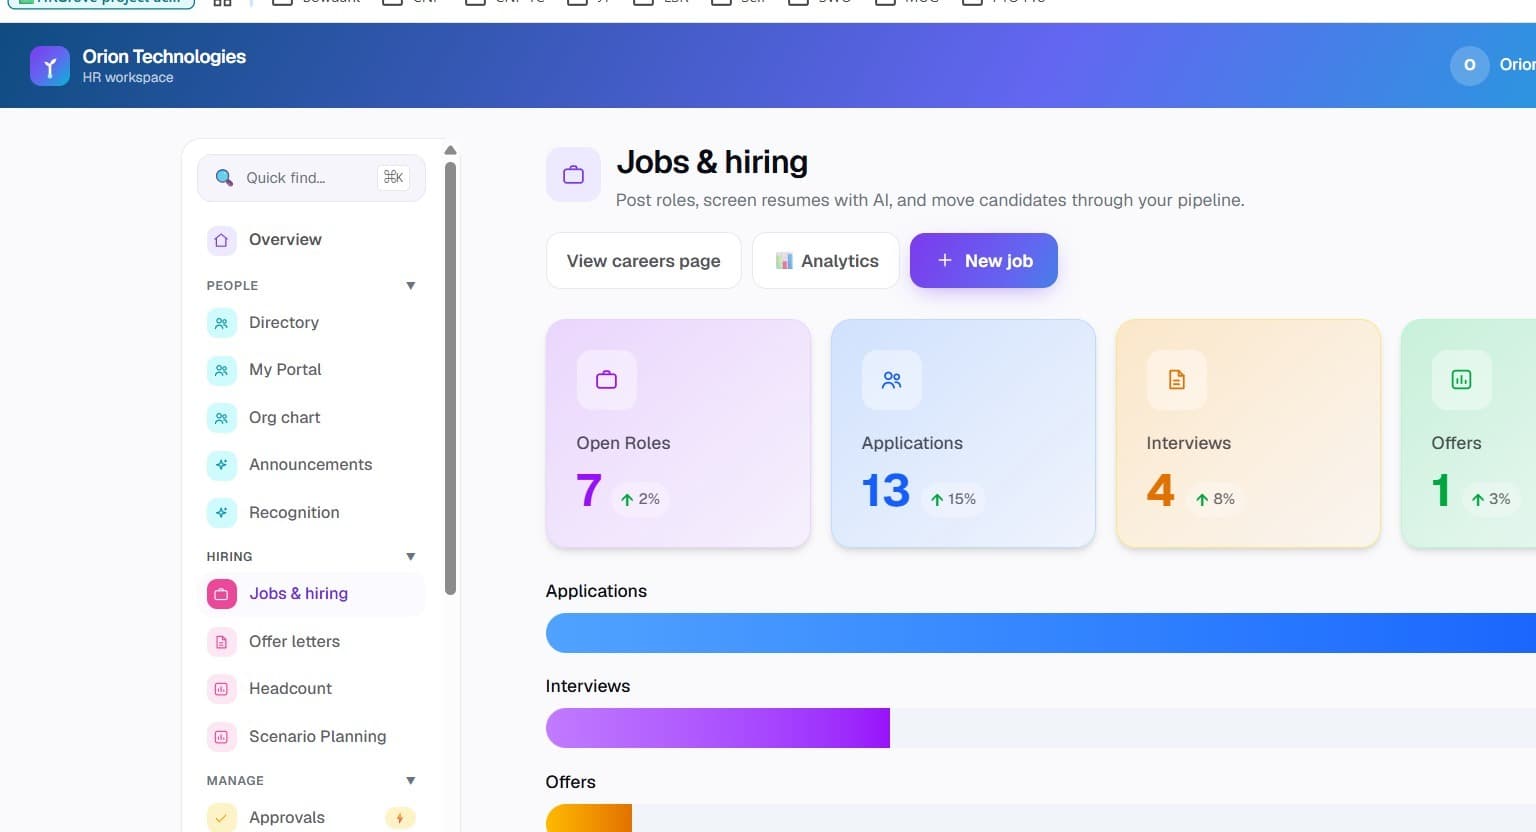Viewport: 1536px width, 832px height.
Task: Create a New job
Action: pyautogui.click(x=984, y=260)
